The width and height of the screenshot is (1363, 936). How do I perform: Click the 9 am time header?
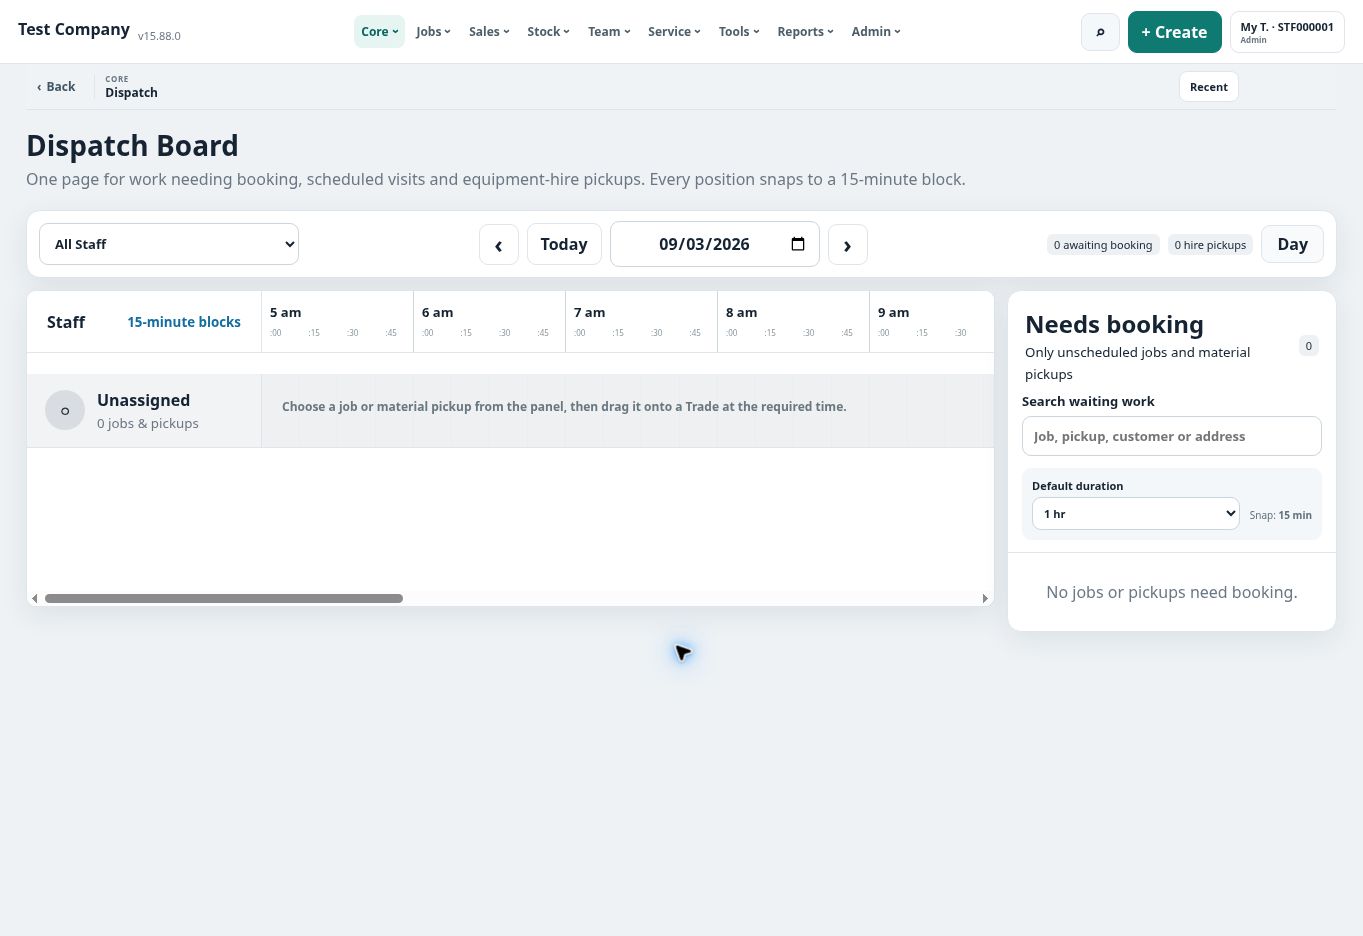pyautogui.click(x=894, y=312)
